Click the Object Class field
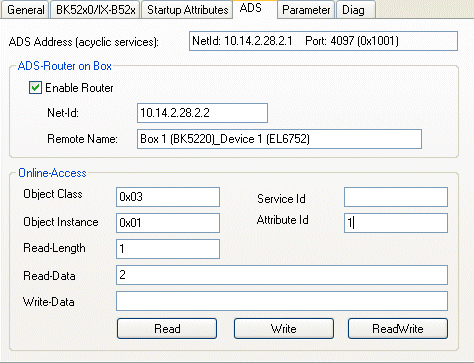 [x=168, y=197]
